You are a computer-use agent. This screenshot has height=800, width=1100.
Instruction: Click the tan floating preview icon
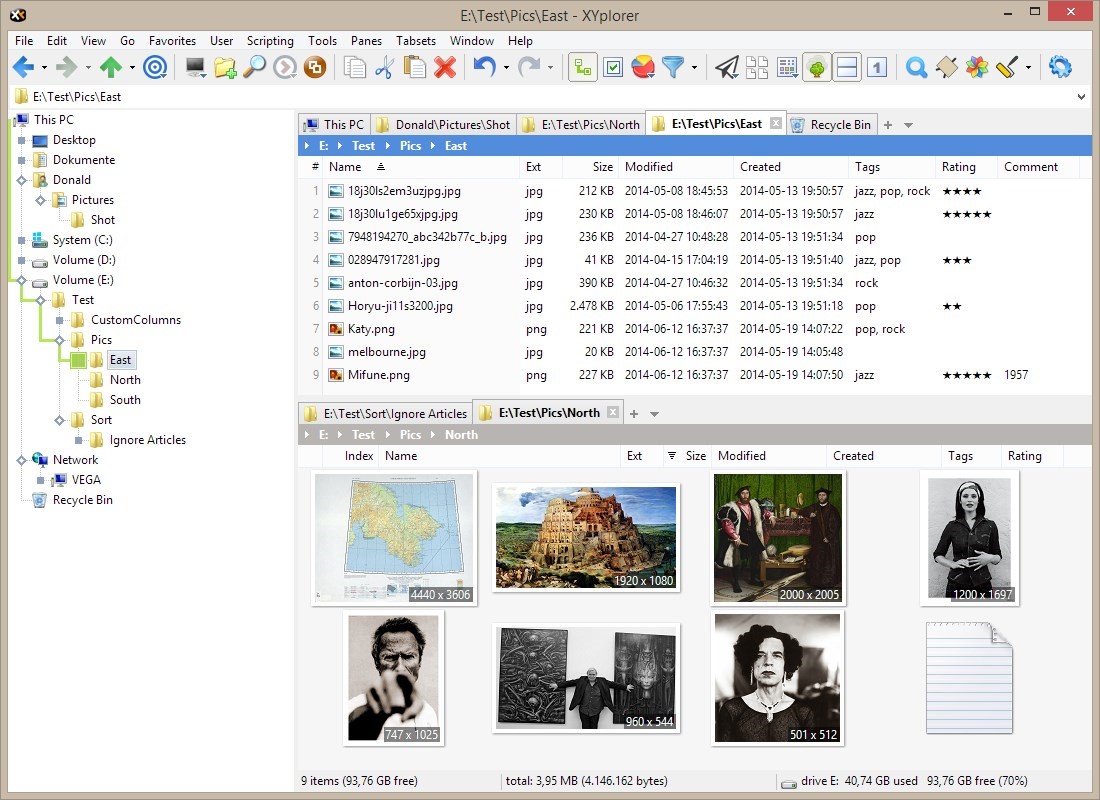pos(946,67)
